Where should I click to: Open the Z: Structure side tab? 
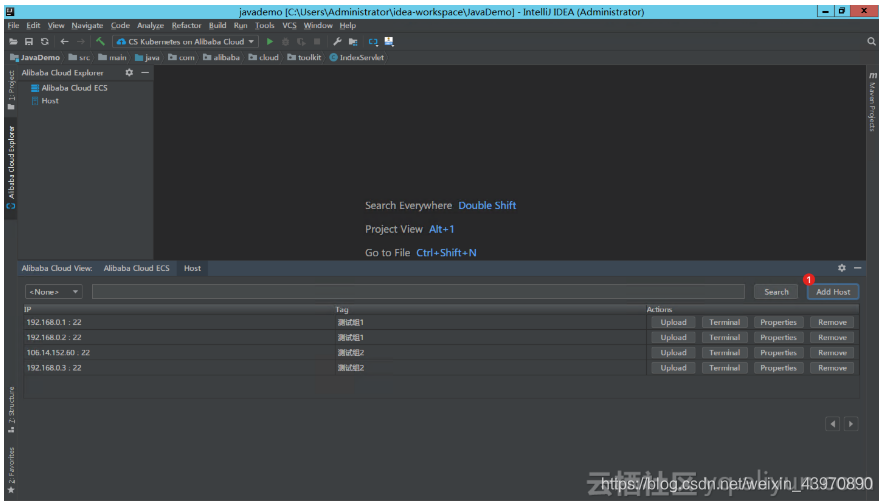point(11,409)
